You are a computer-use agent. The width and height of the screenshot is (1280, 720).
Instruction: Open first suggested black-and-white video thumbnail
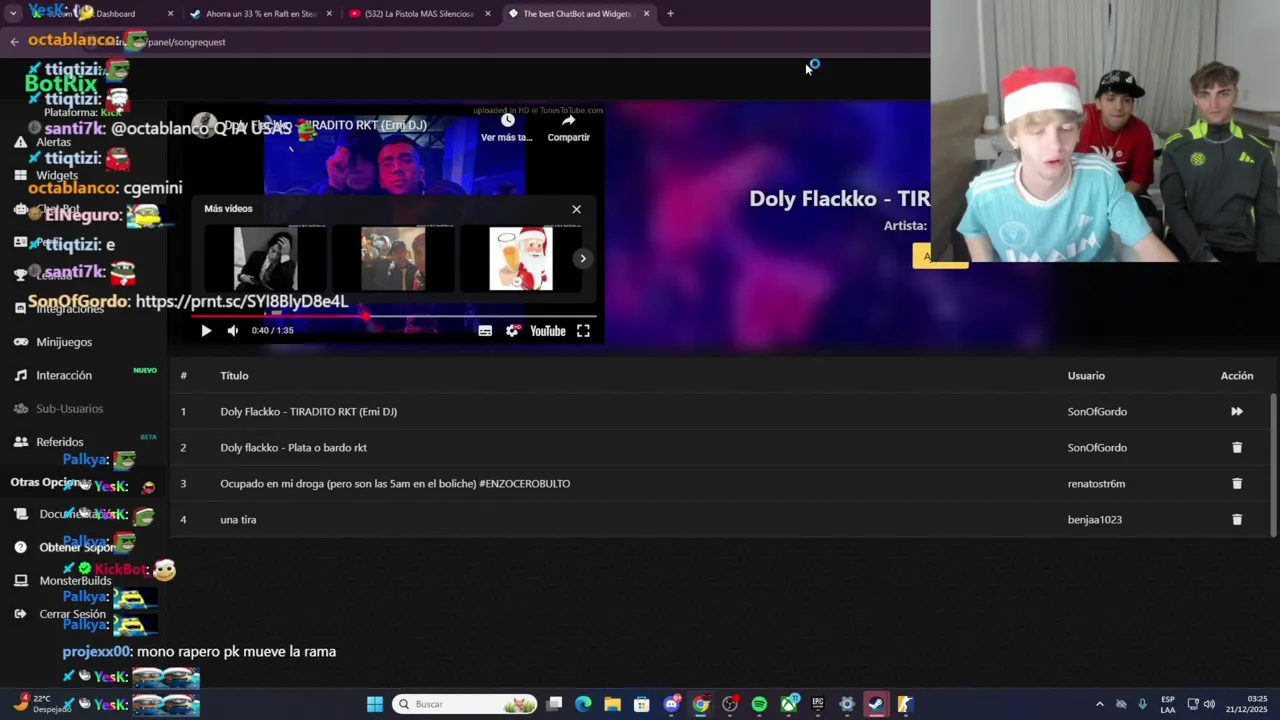click(x=265, y=259)
